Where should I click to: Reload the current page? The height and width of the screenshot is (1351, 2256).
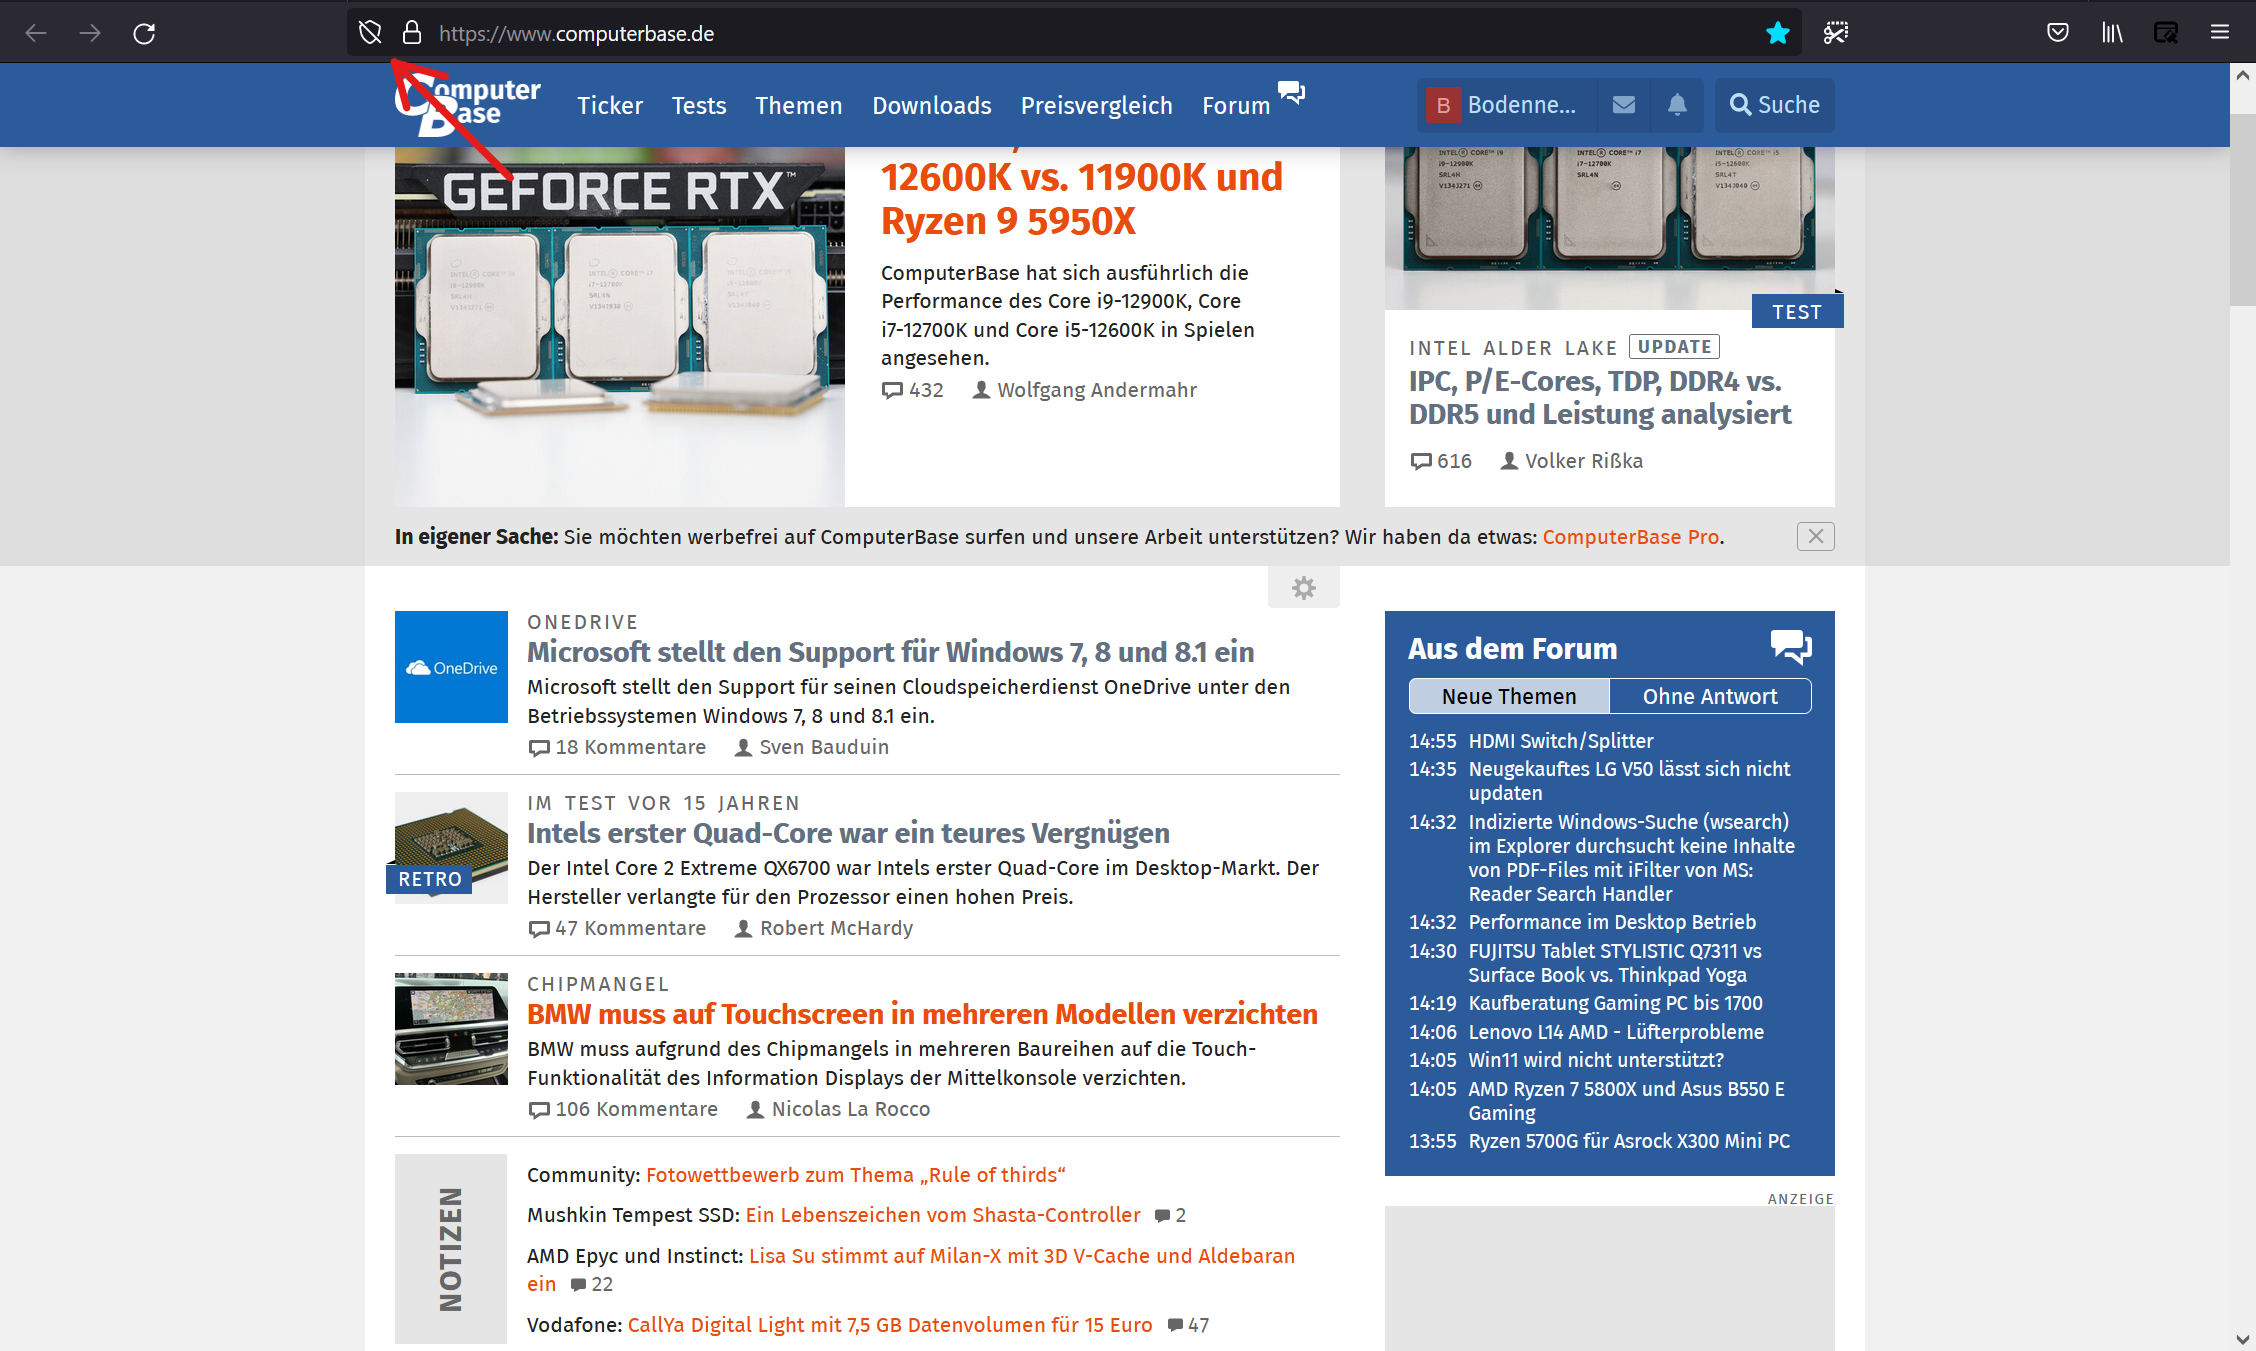[x=144, y=33]
